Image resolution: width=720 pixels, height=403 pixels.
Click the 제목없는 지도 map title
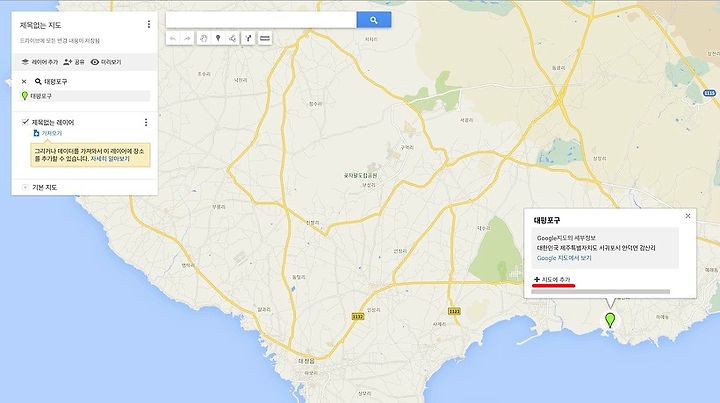[40, 25]
